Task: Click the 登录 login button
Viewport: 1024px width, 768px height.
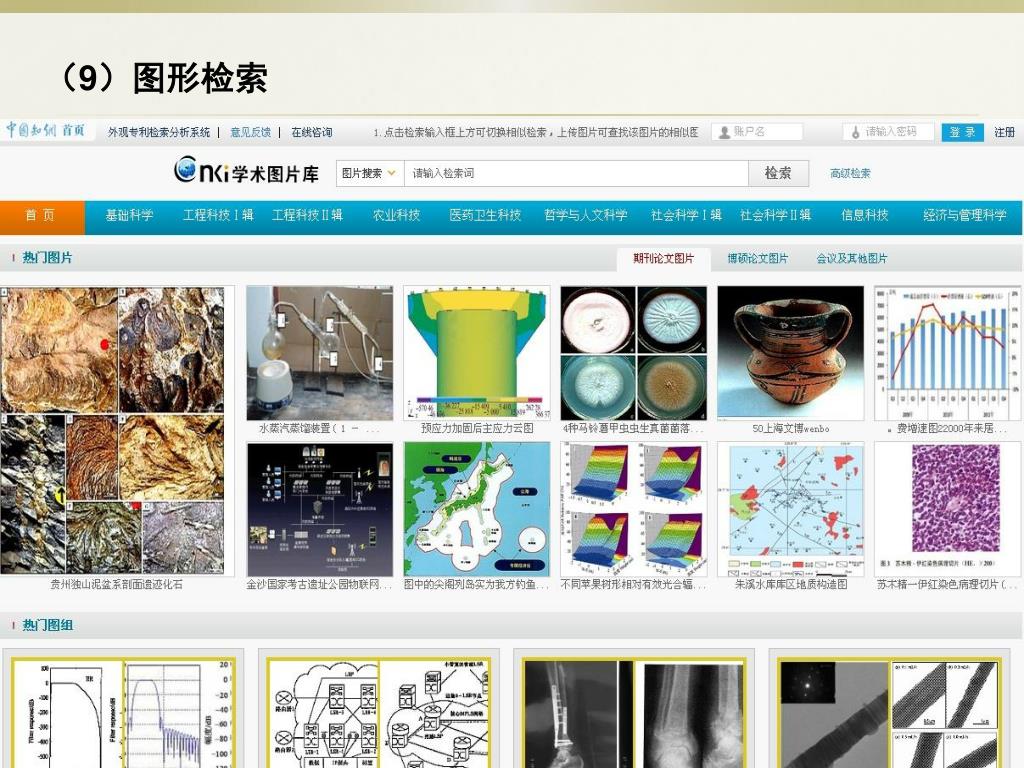Action: [962, 132]
